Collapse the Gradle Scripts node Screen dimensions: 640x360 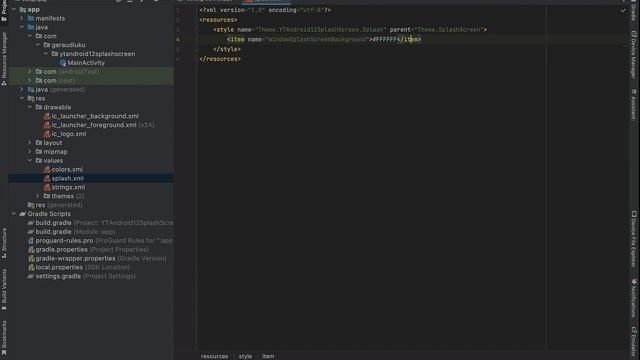(14, 214)
